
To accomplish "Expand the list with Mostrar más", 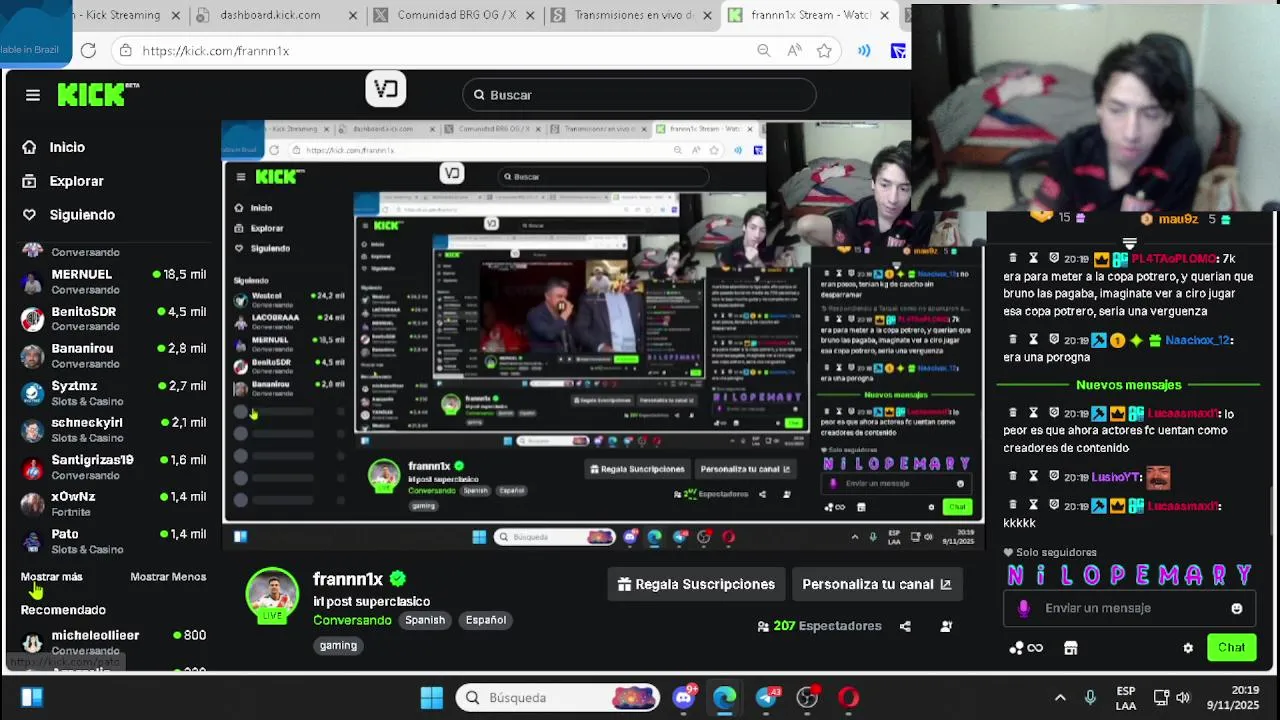I will tap(52, 577).
